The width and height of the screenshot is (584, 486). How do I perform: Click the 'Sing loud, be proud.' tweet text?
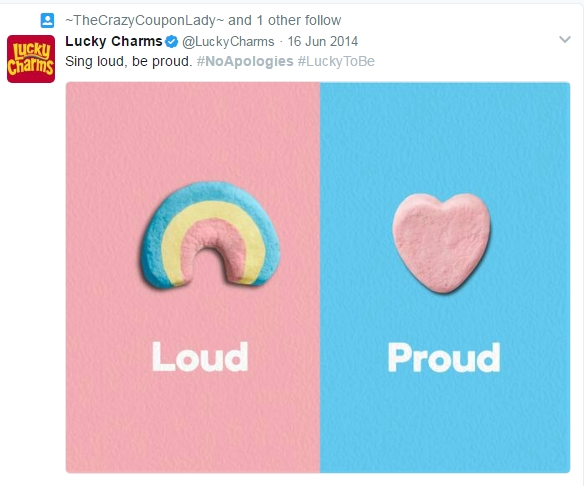[x=129, y=61]
